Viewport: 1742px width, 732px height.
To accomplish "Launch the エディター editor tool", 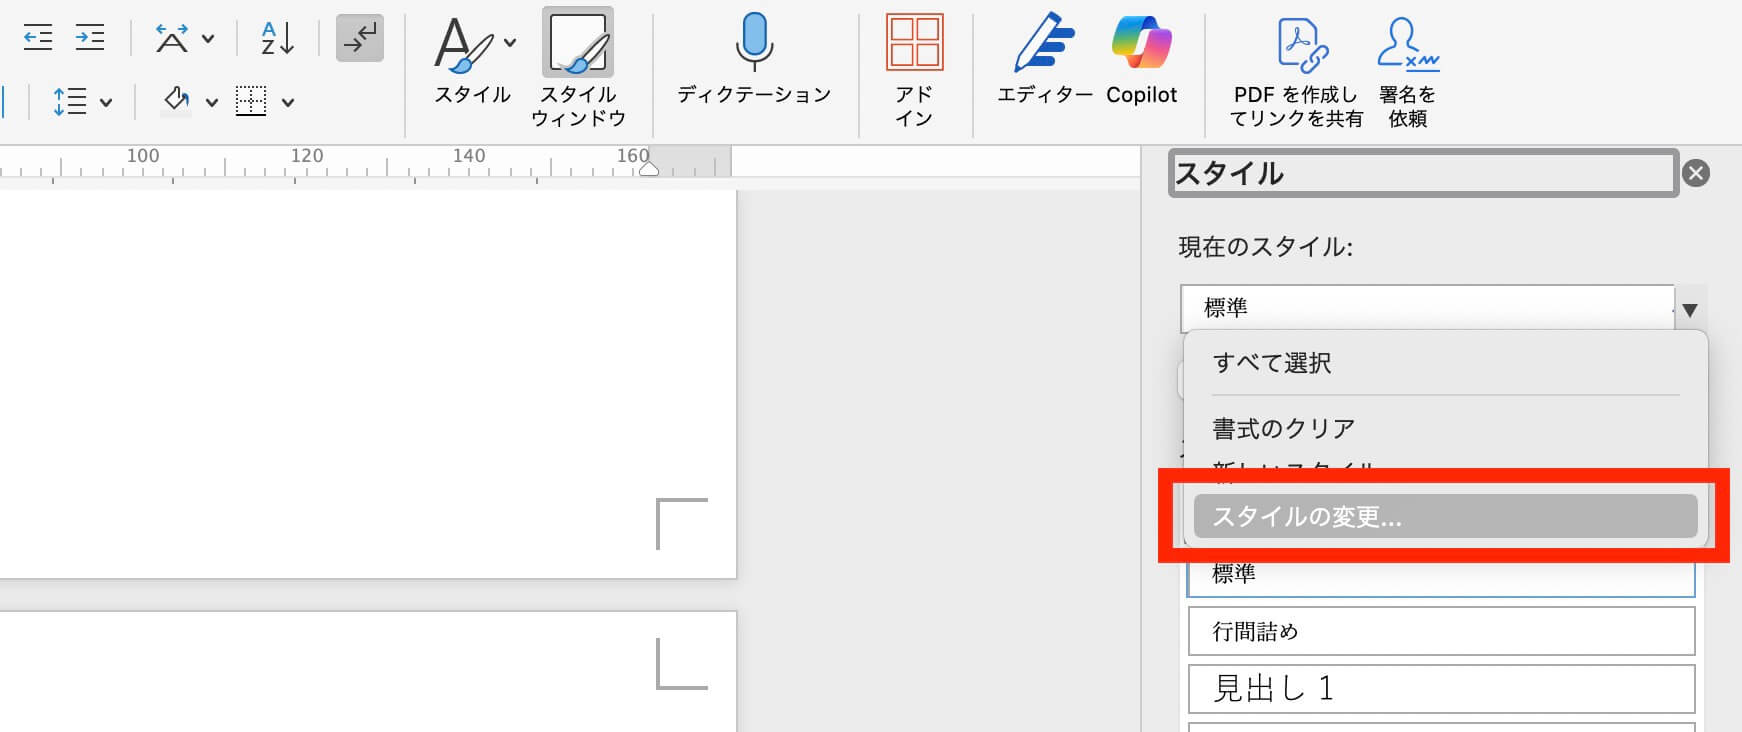I will point(1045,60).
